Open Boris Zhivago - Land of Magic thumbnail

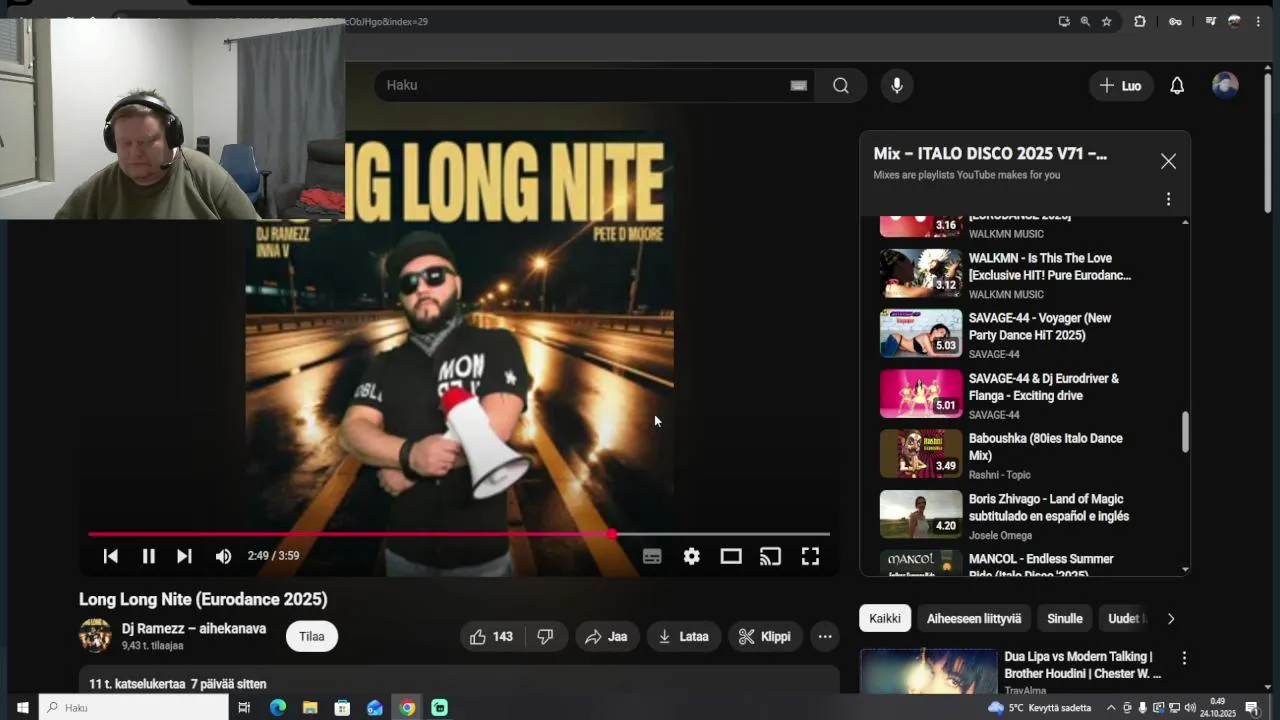[921, 514]
